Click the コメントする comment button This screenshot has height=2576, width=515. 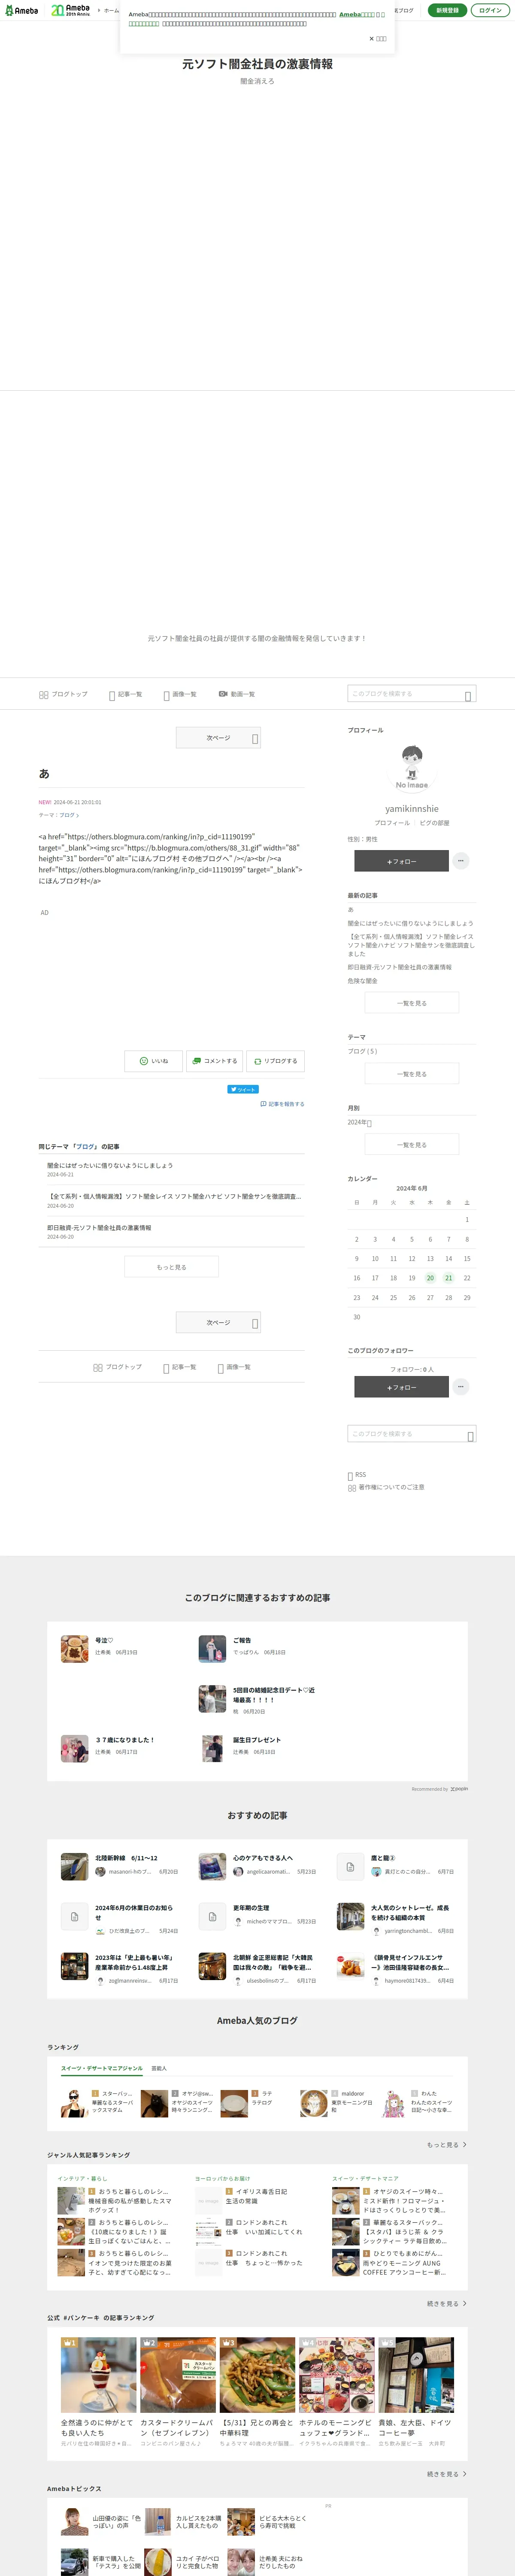click(214, 1061)
